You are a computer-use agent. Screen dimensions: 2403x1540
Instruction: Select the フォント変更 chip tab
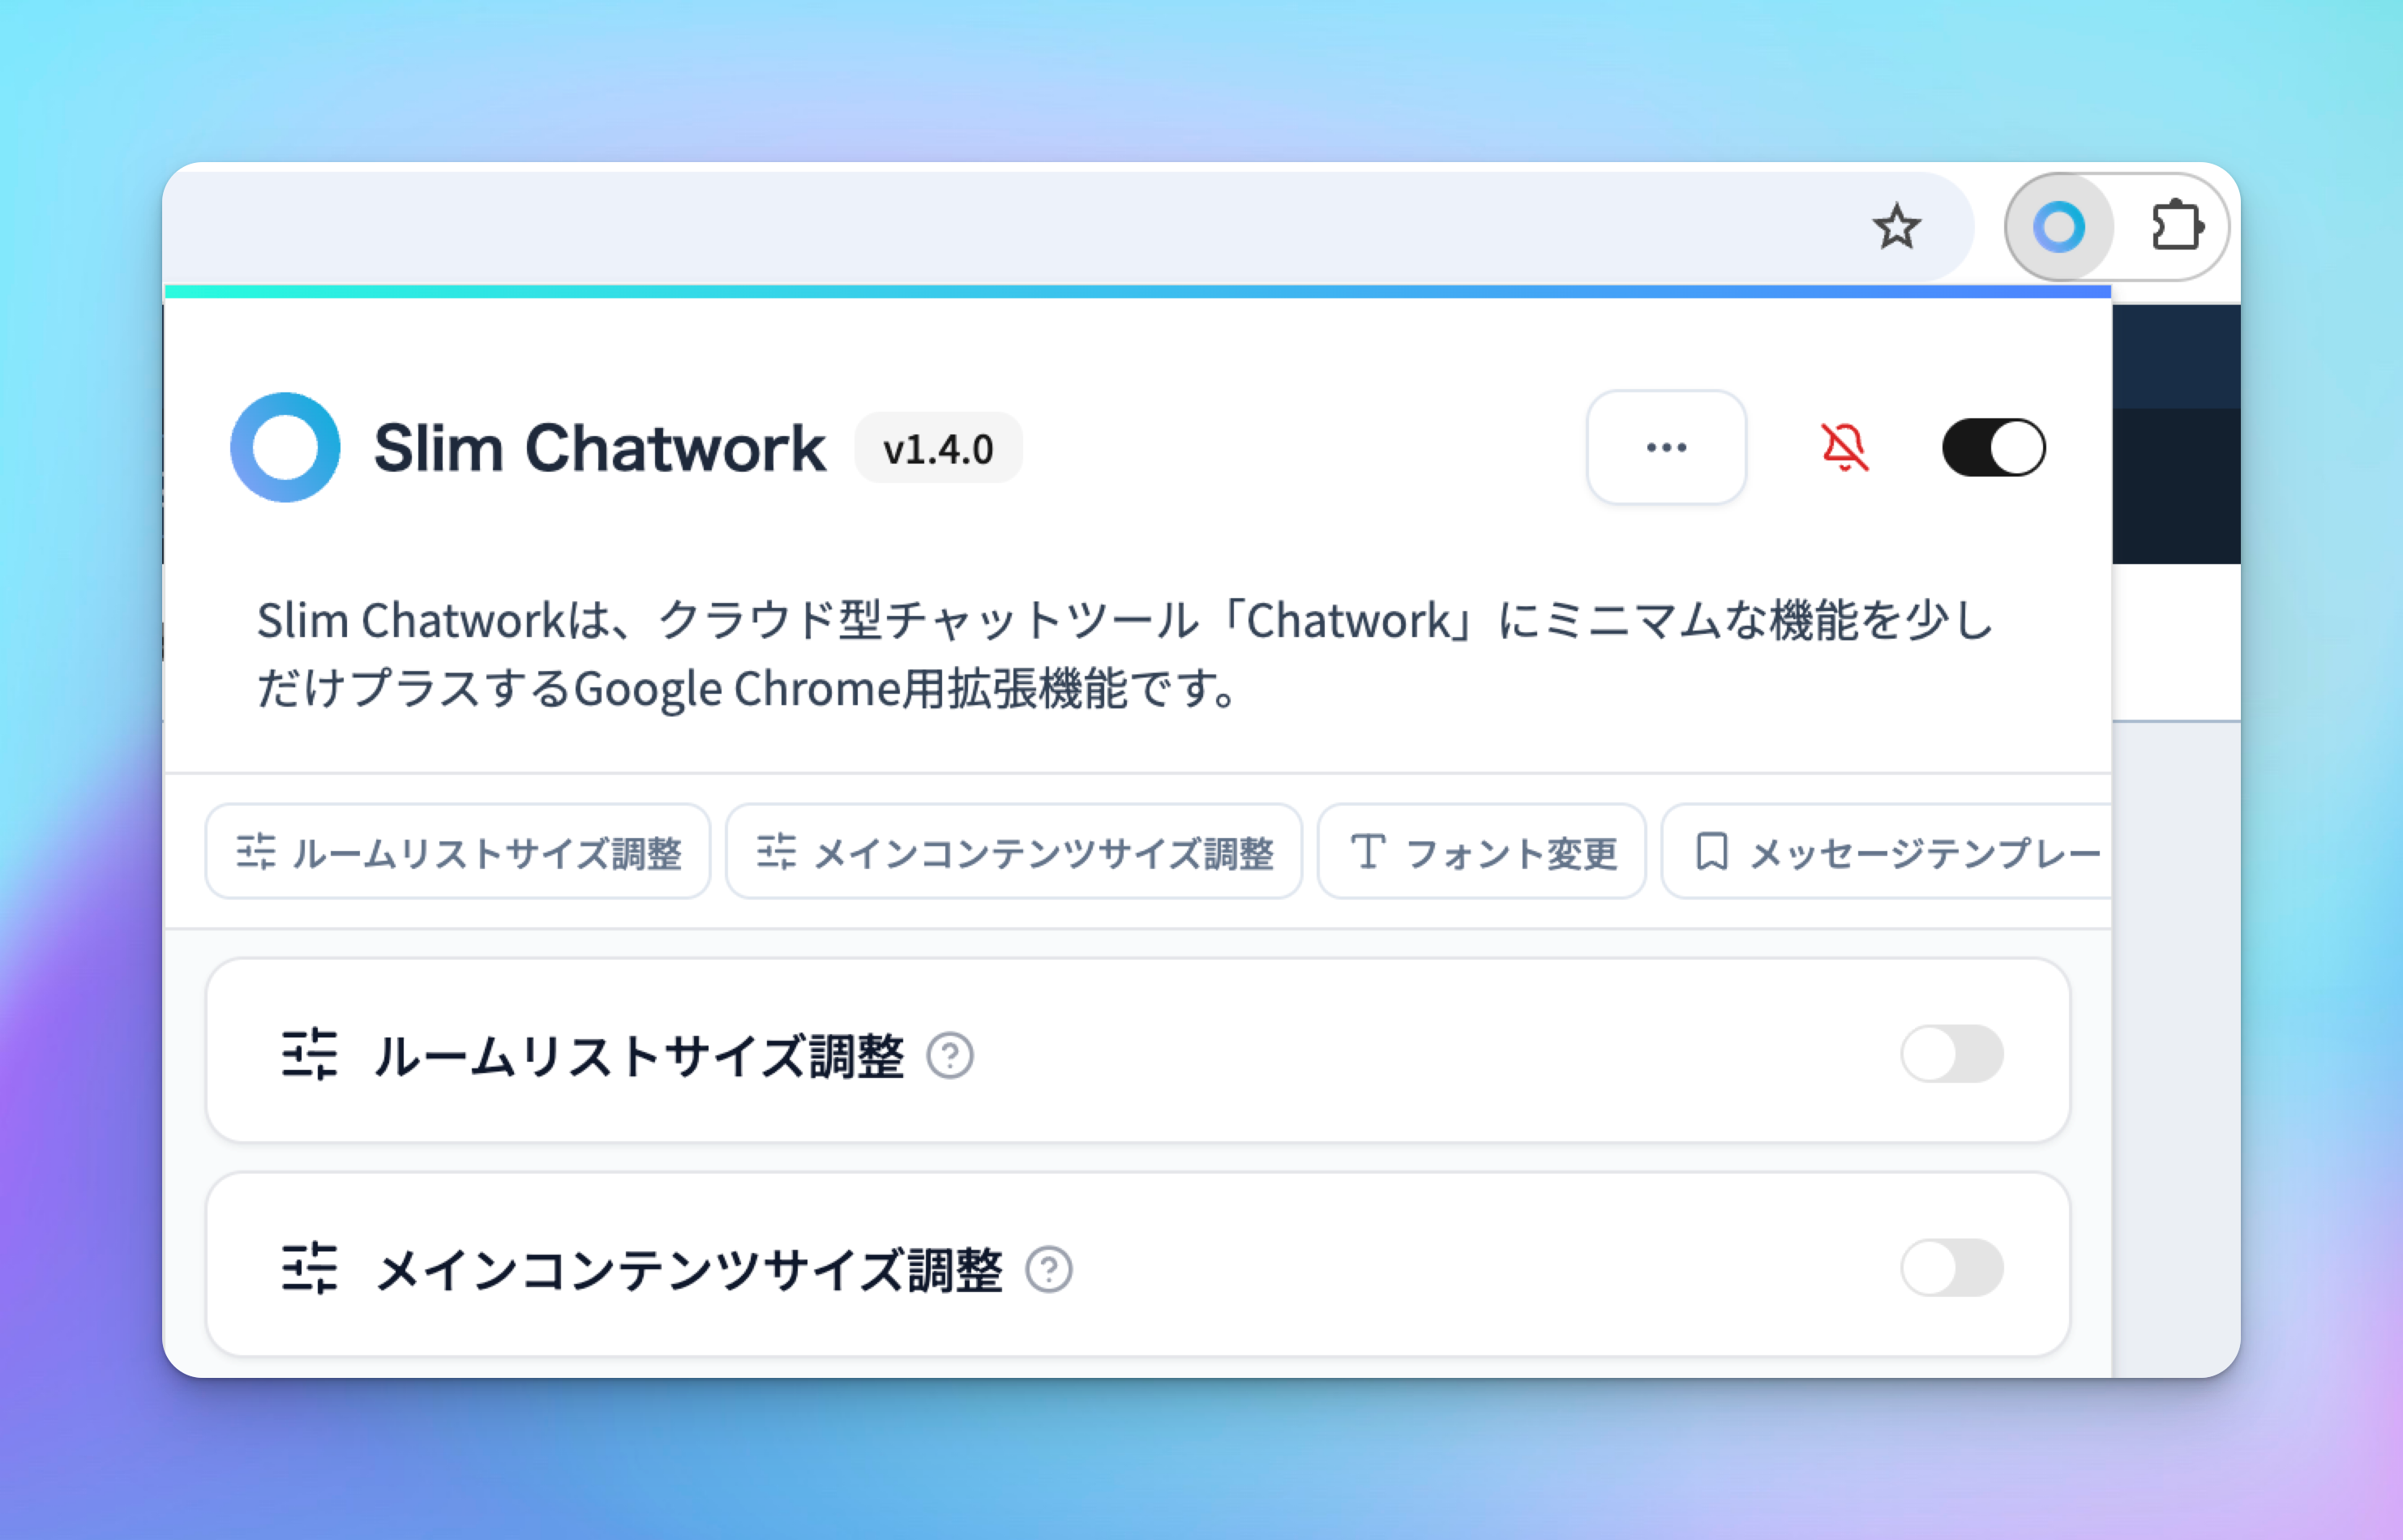pos(1482,852)
